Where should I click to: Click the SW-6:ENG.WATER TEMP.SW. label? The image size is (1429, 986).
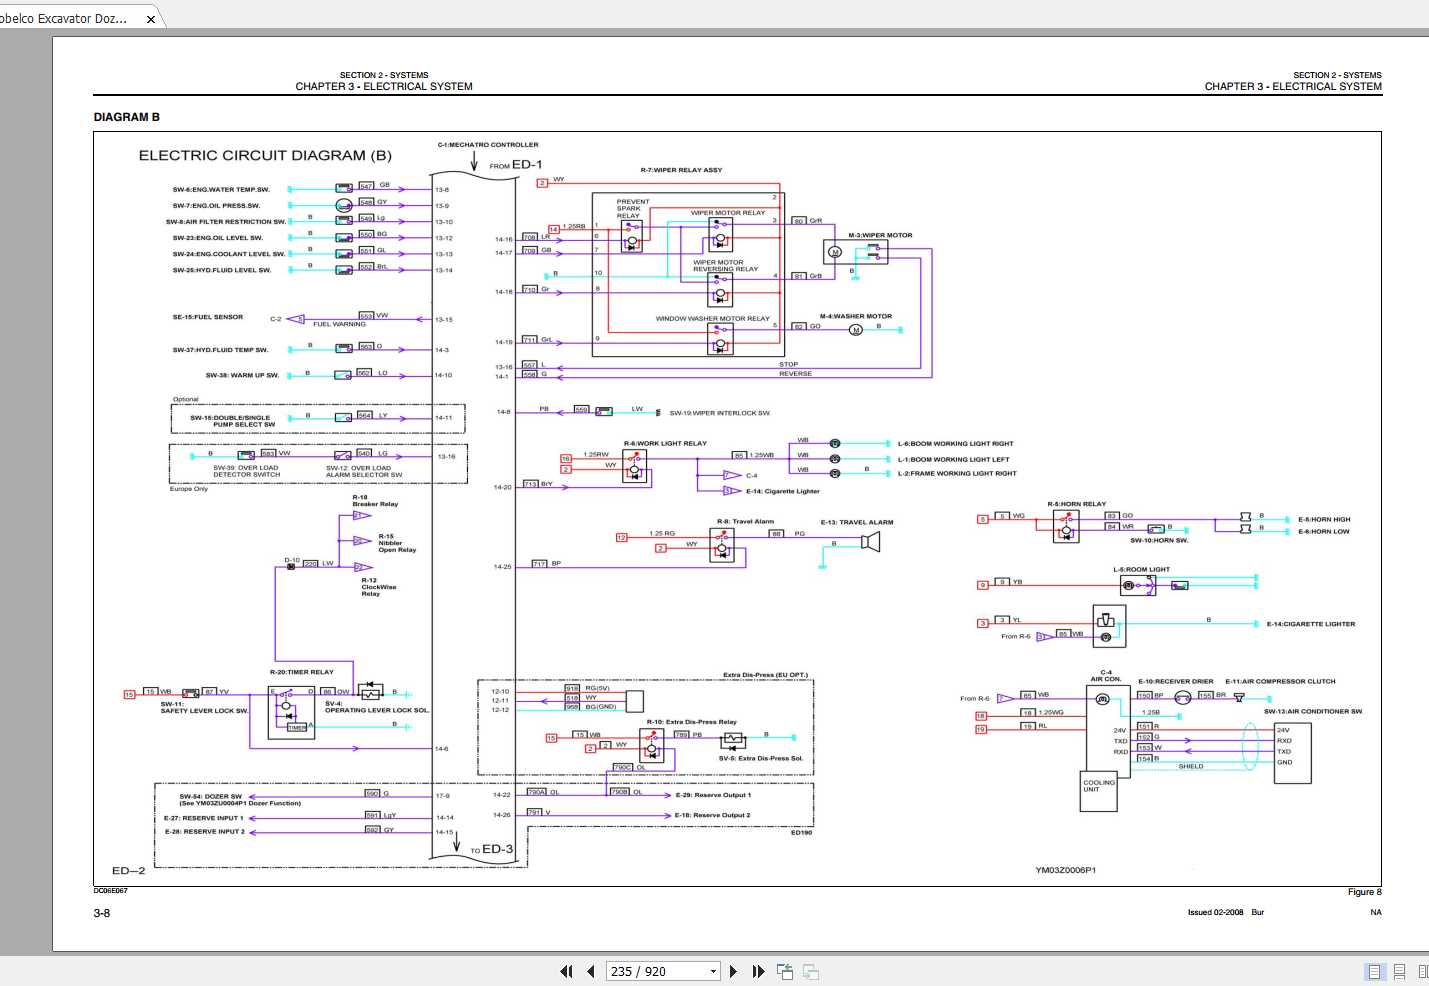[x=221, y=189]
